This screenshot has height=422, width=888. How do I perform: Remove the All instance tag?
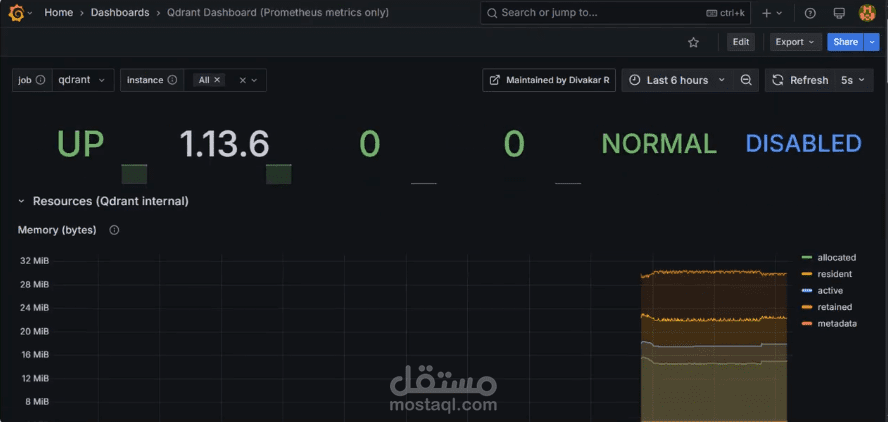tap(217, 80)
